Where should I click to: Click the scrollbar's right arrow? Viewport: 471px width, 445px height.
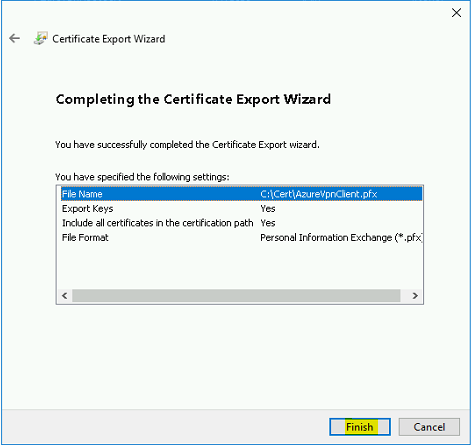[415, 296]
